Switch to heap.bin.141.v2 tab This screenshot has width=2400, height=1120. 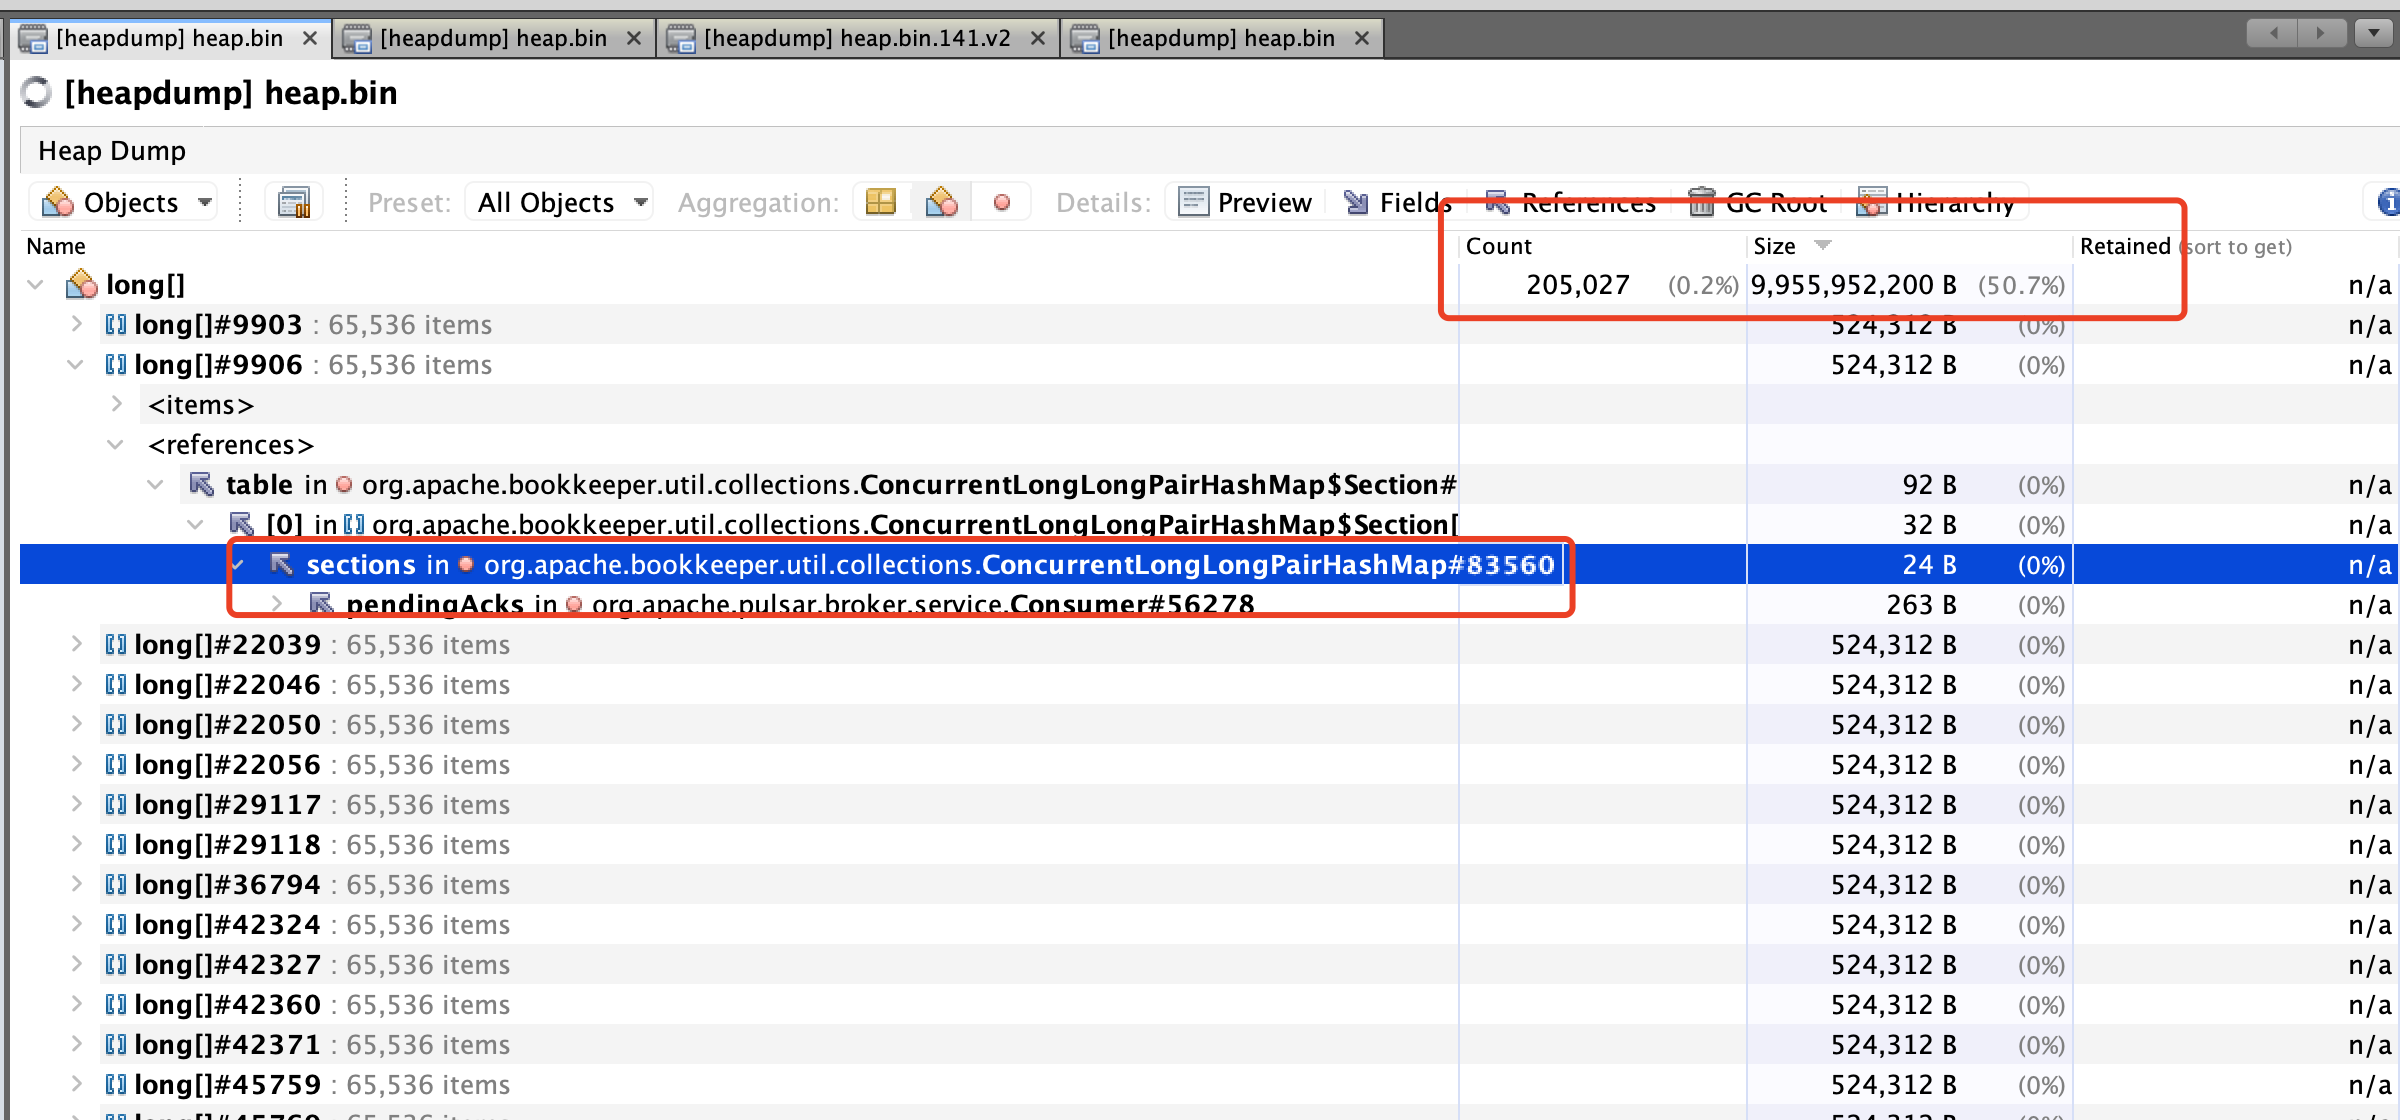[856, 38]
